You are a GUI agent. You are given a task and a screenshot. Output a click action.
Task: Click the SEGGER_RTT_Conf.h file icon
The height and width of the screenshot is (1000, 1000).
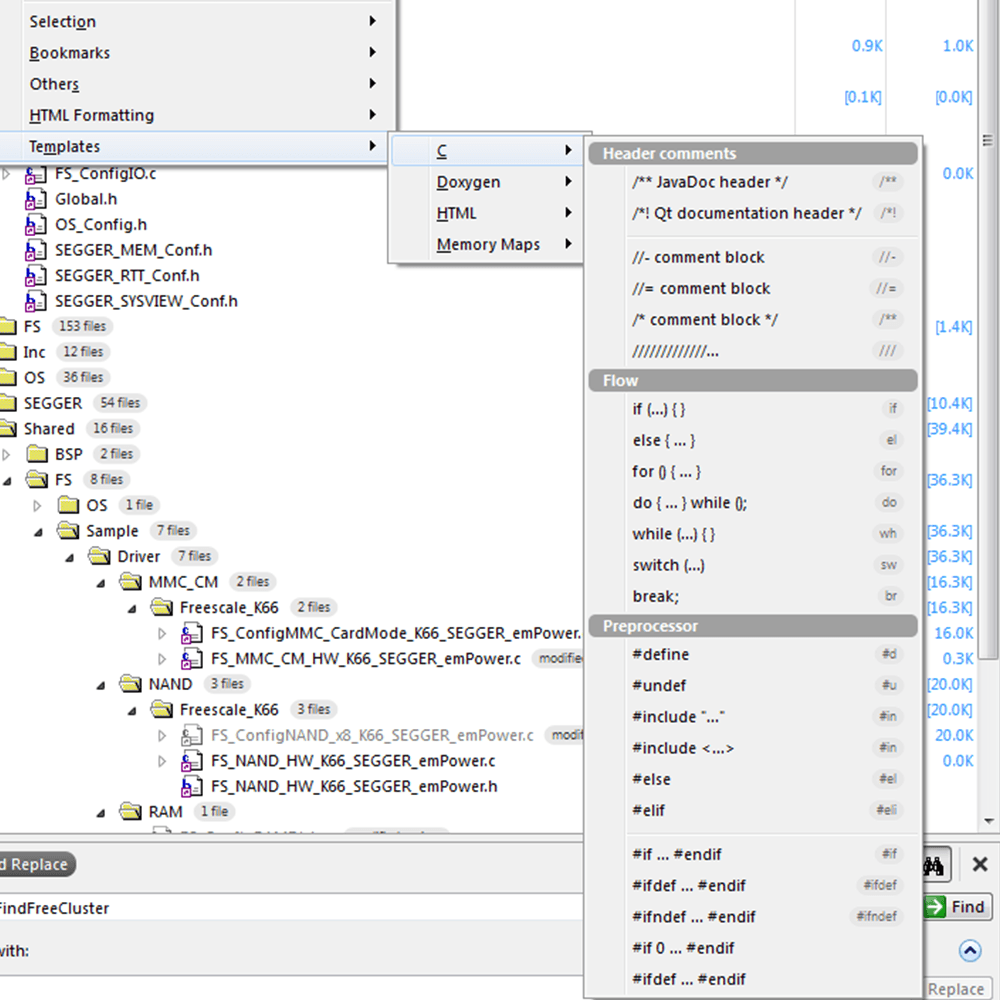[x=36, y=276]
